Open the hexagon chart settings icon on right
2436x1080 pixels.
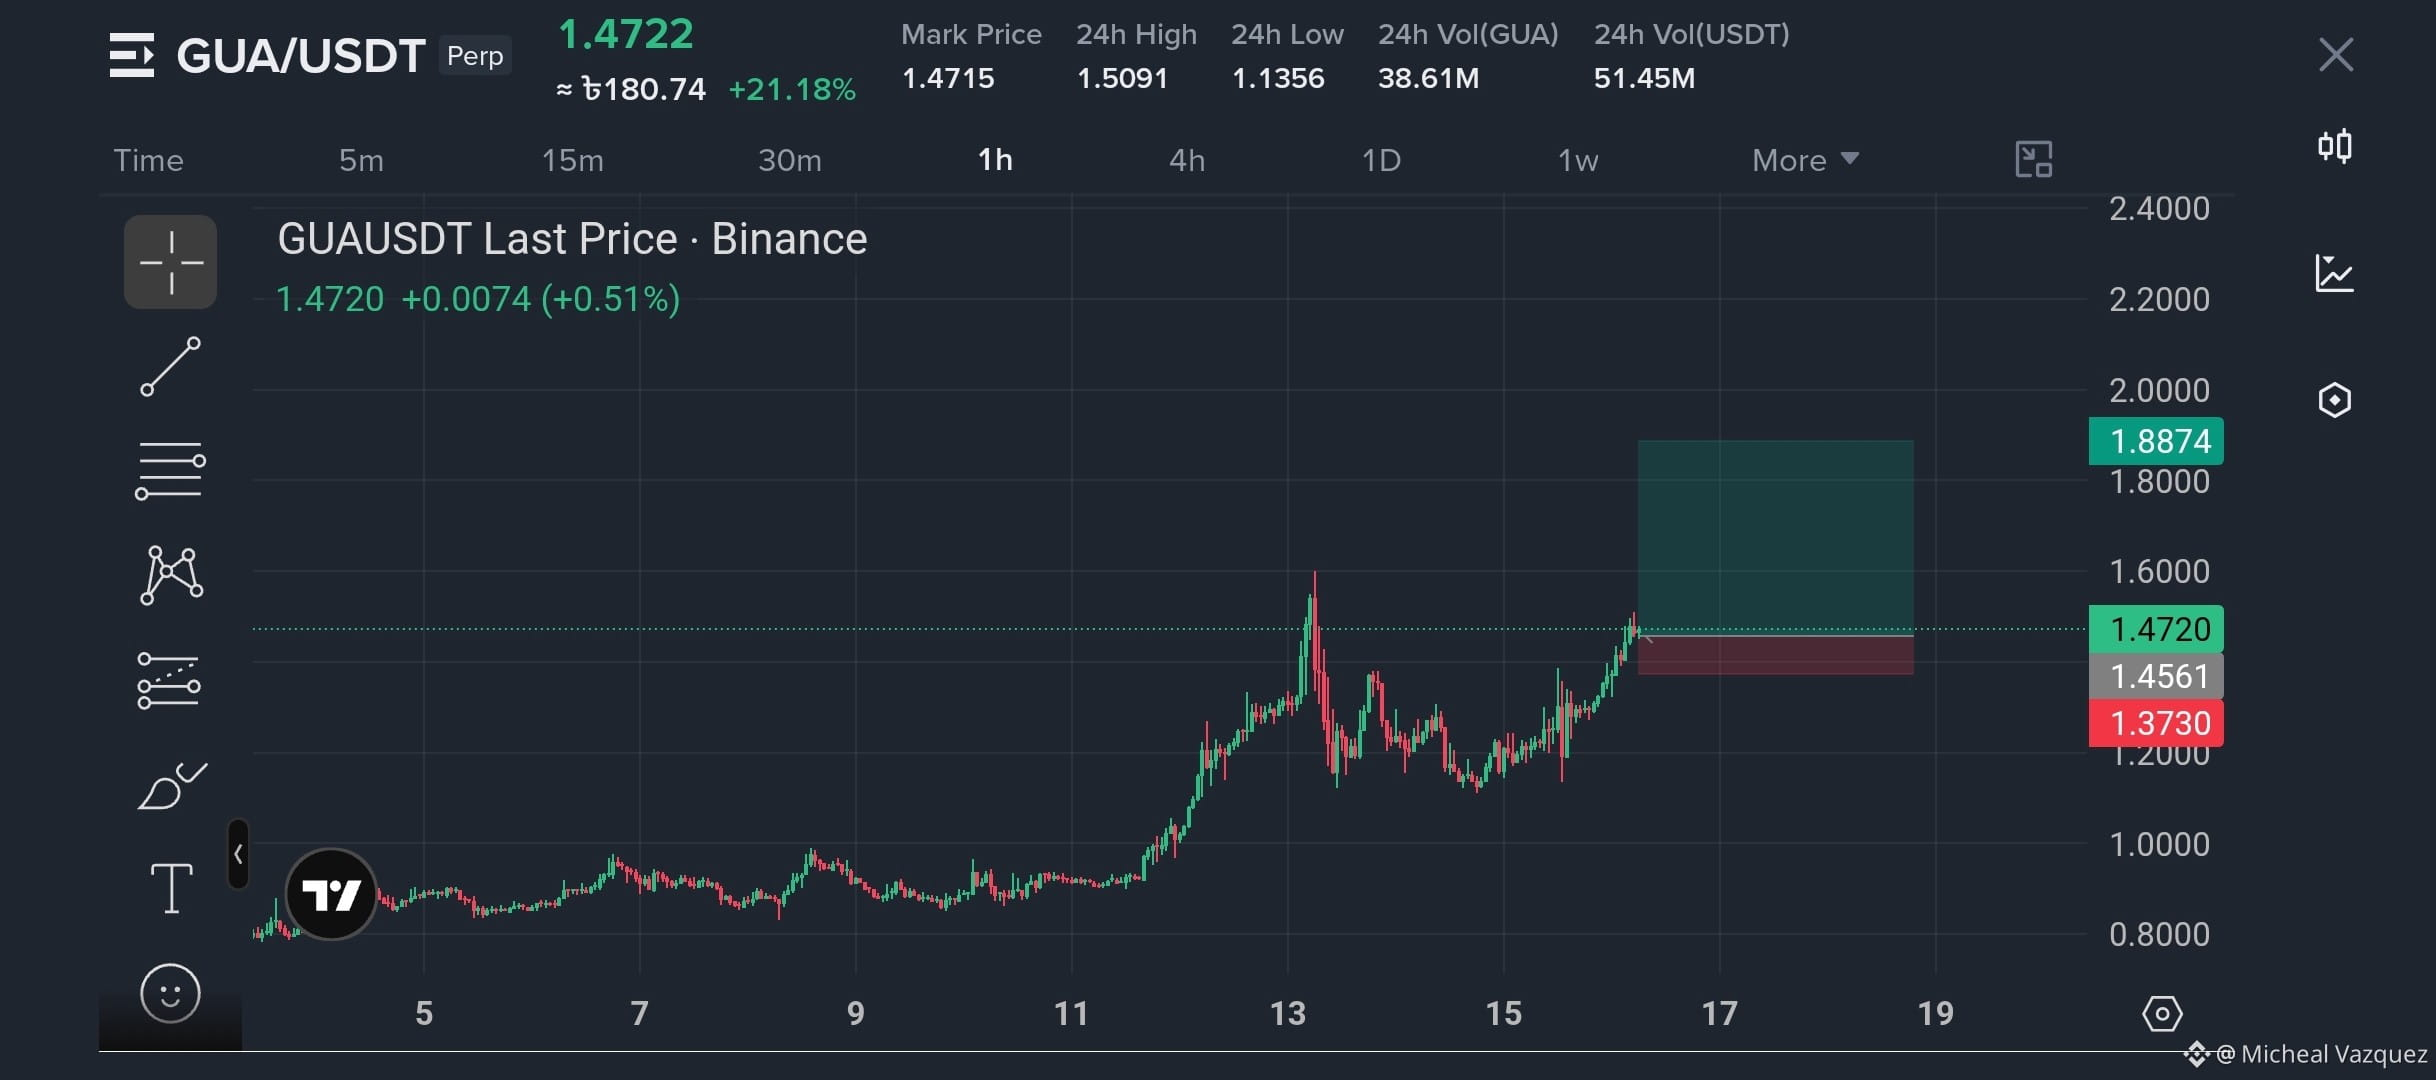(2335, 400)
